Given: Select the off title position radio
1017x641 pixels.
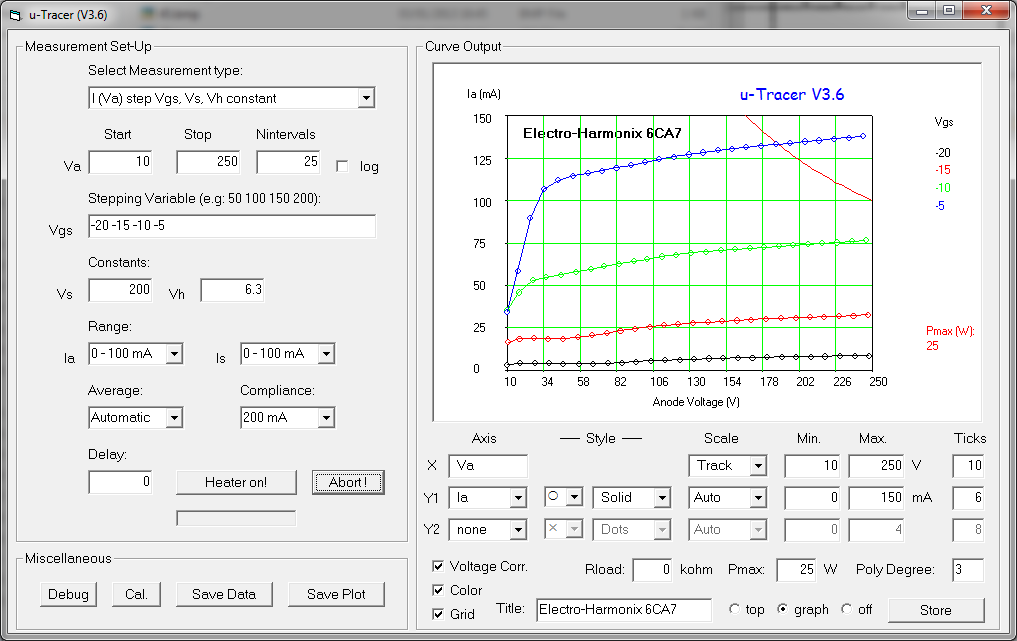Looking at the screenshot, I should [846, 609].
